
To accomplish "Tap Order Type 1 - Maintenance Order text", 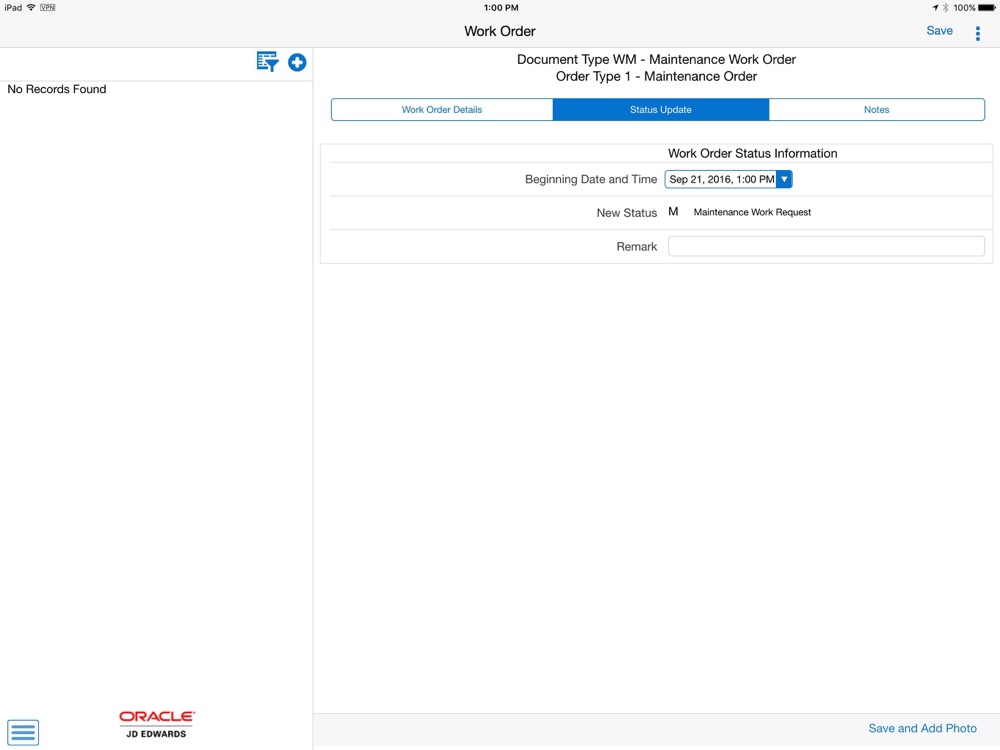I will [656, 77].
